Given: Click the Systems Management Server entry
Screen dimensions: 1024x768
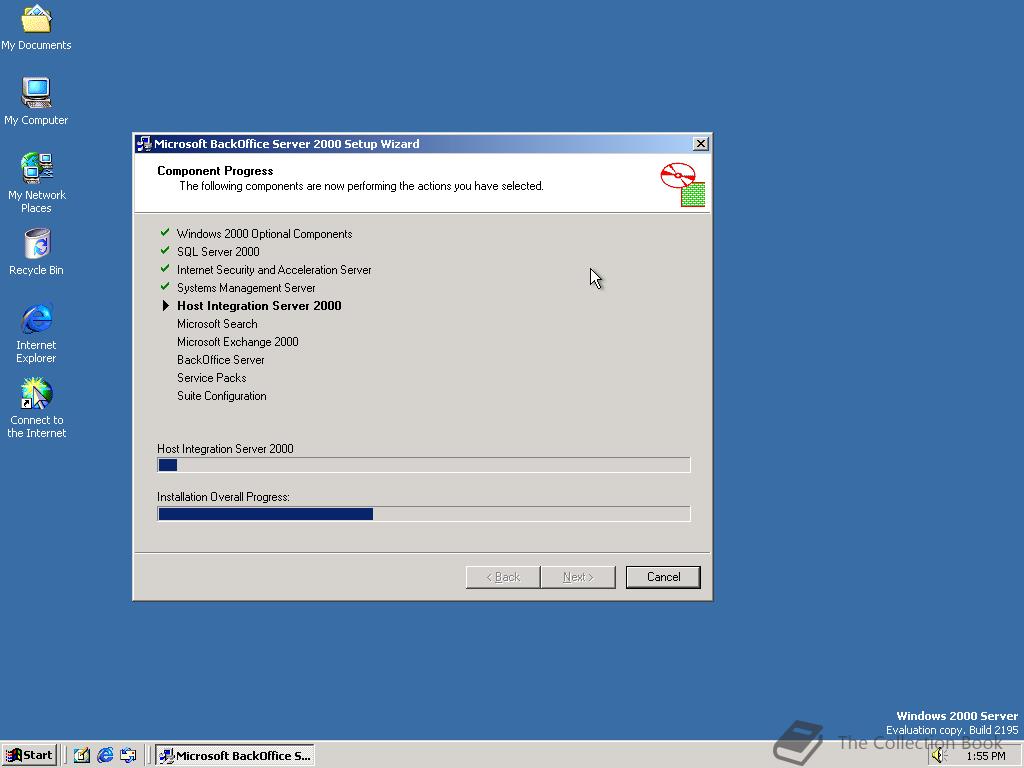Looking at the screenshot, I should coord(246,288).
